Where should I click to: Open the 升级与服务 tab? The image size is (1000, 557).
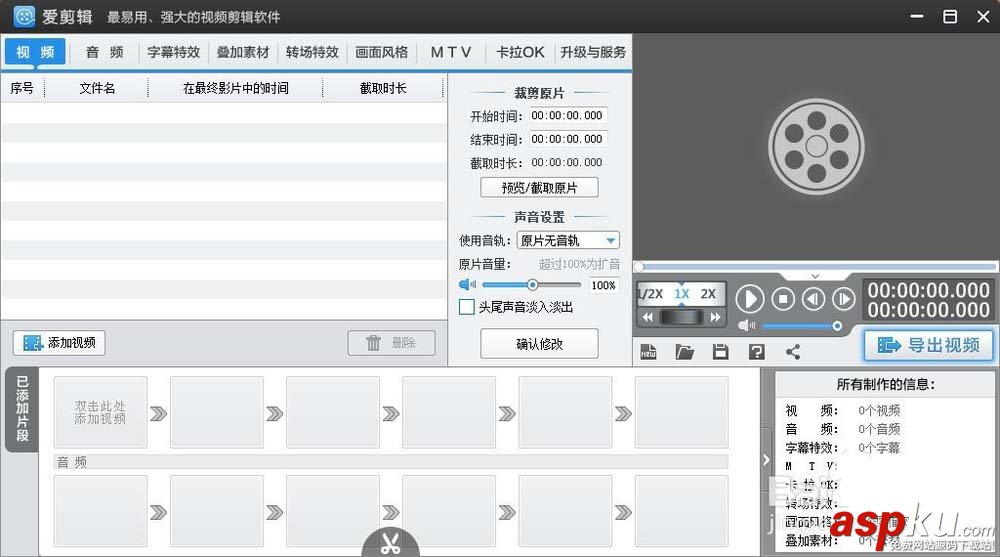click(x=593, y=52)
